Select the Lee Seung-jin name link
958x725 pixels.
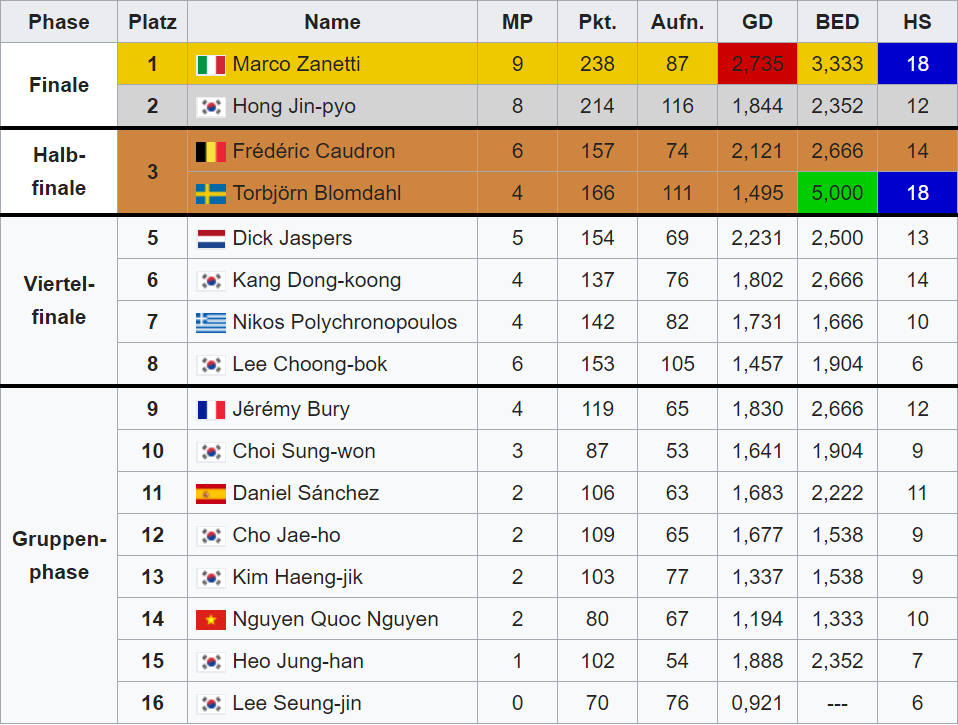point(297,703)
